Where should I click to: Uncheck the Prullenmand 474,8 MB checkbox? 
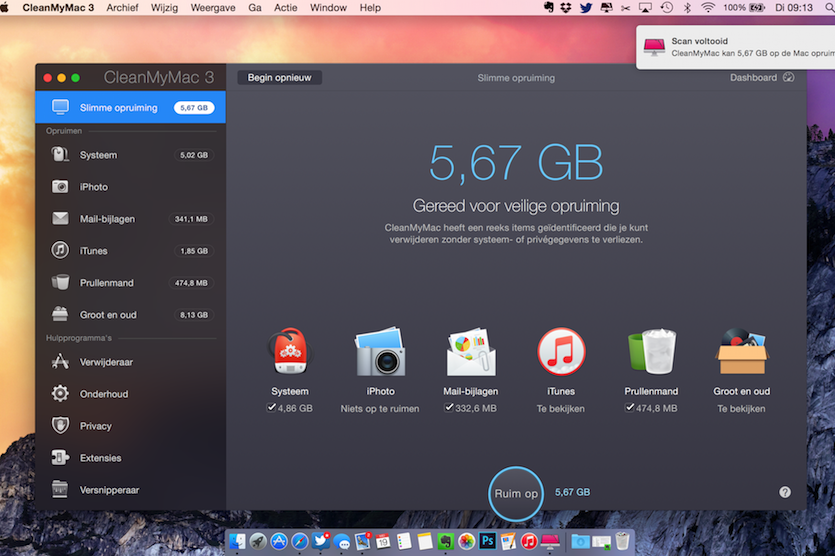(630, 407)
